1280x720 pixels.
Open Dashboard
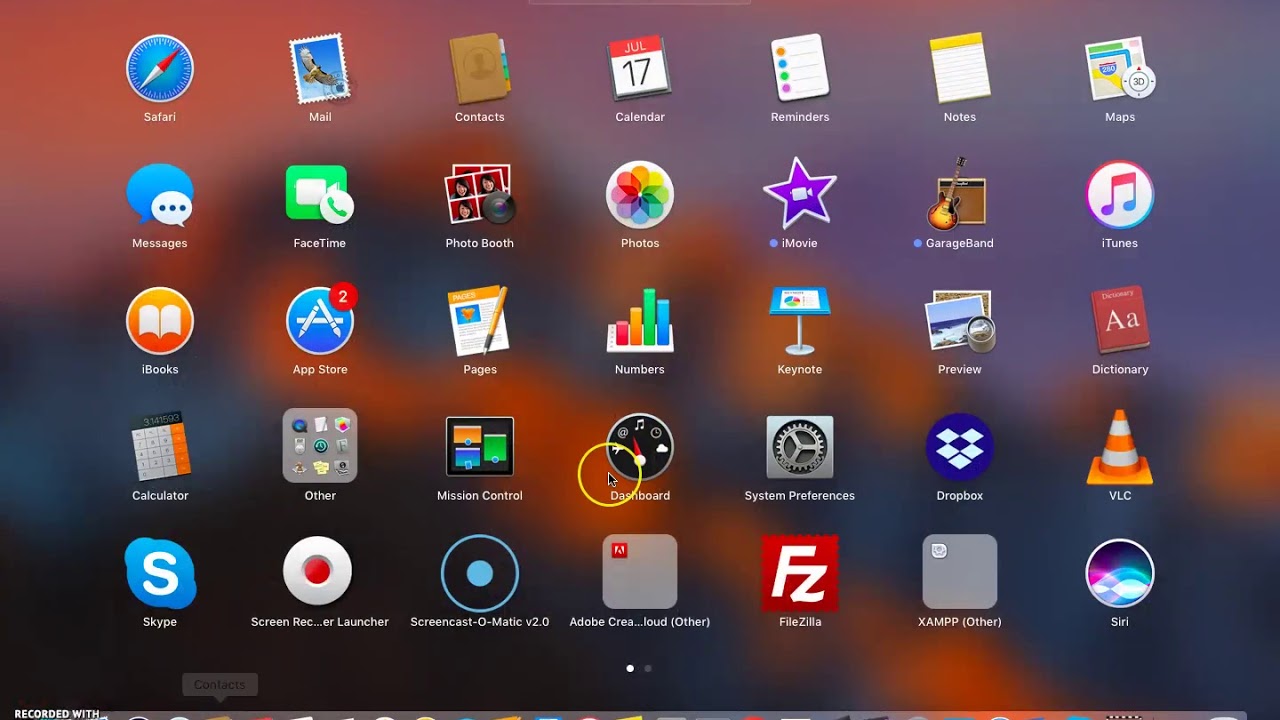tap(640, 447)
